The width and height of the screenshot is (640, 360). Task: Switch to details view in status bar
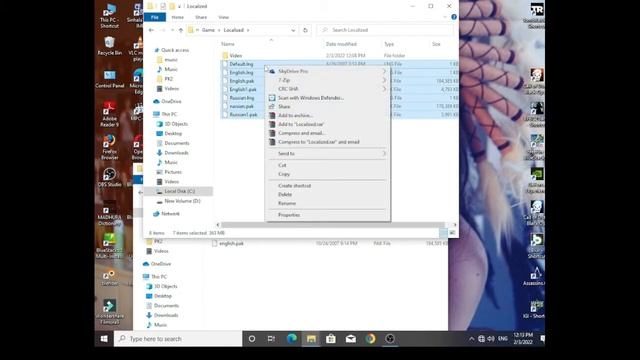[443, 233]
